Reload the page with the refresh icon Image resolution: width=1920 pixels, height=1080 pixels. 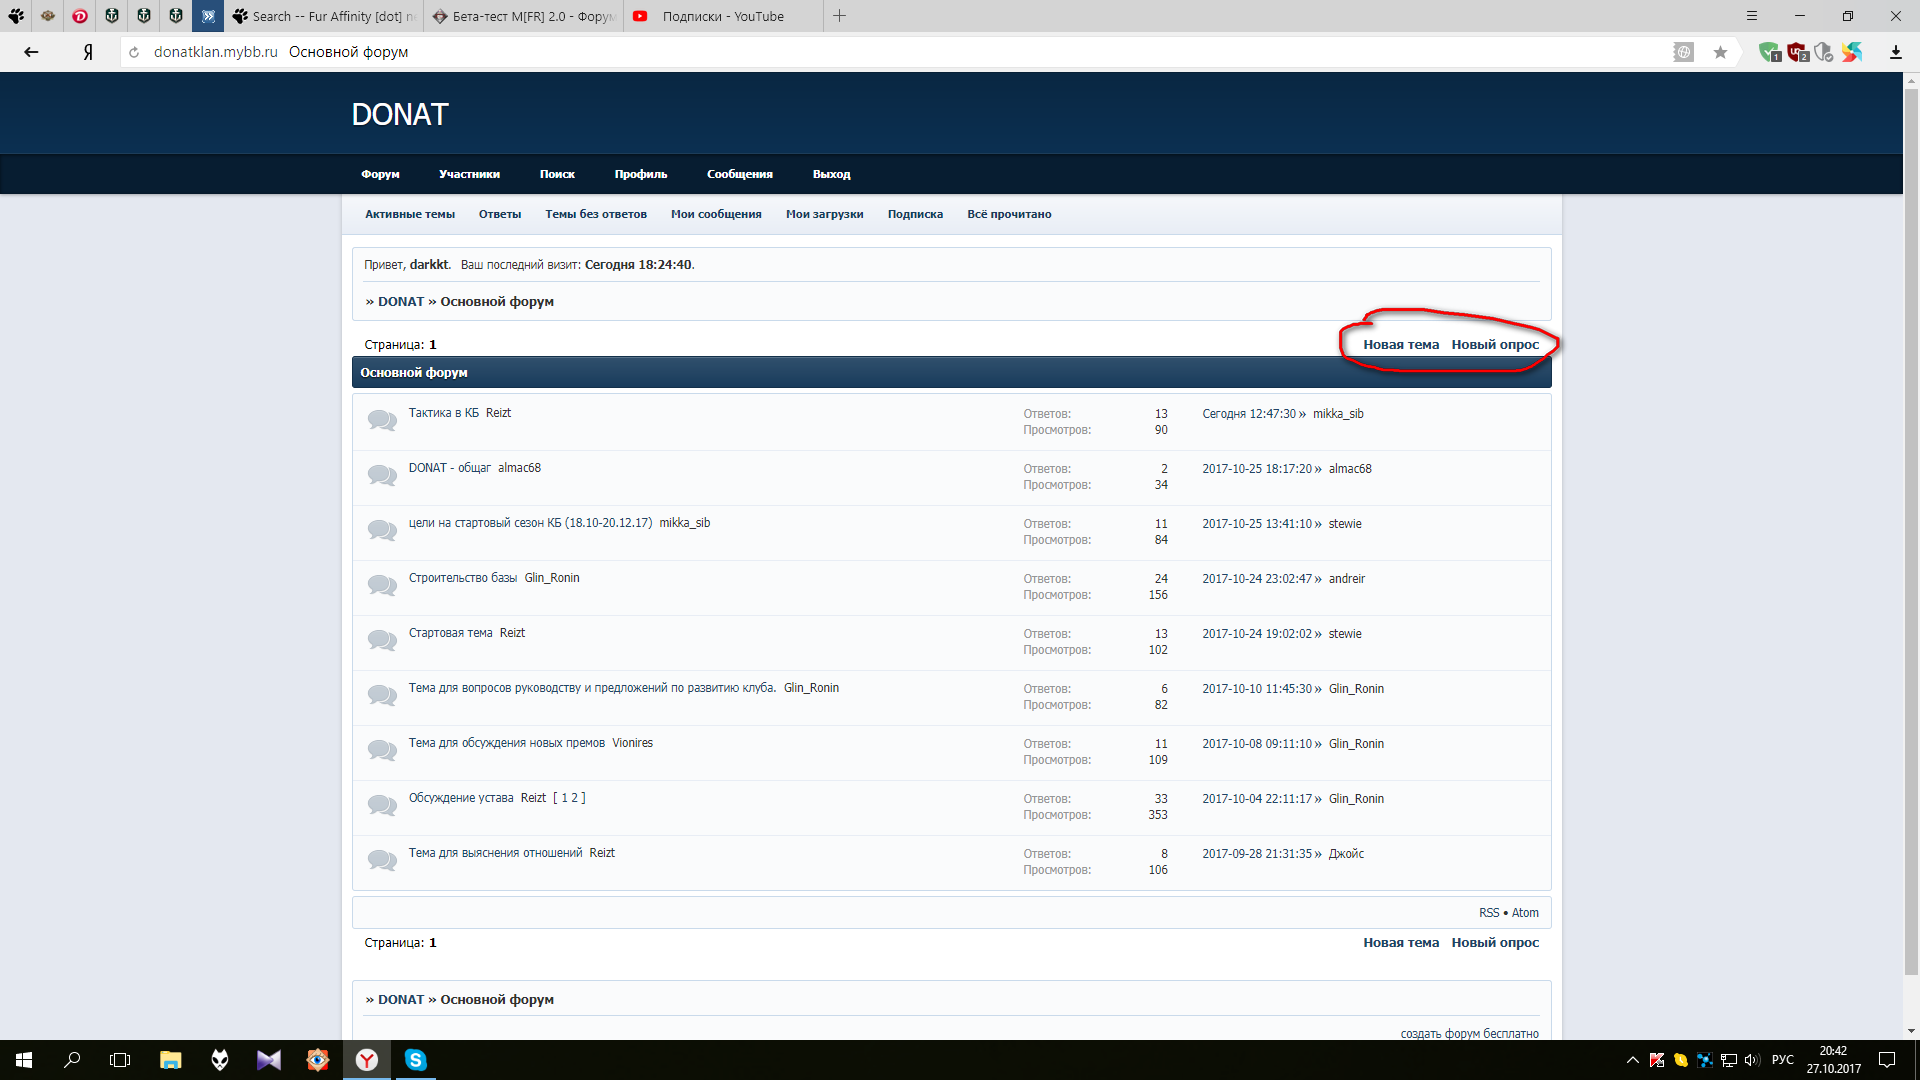pyautogui.click(x=134, y=52)
